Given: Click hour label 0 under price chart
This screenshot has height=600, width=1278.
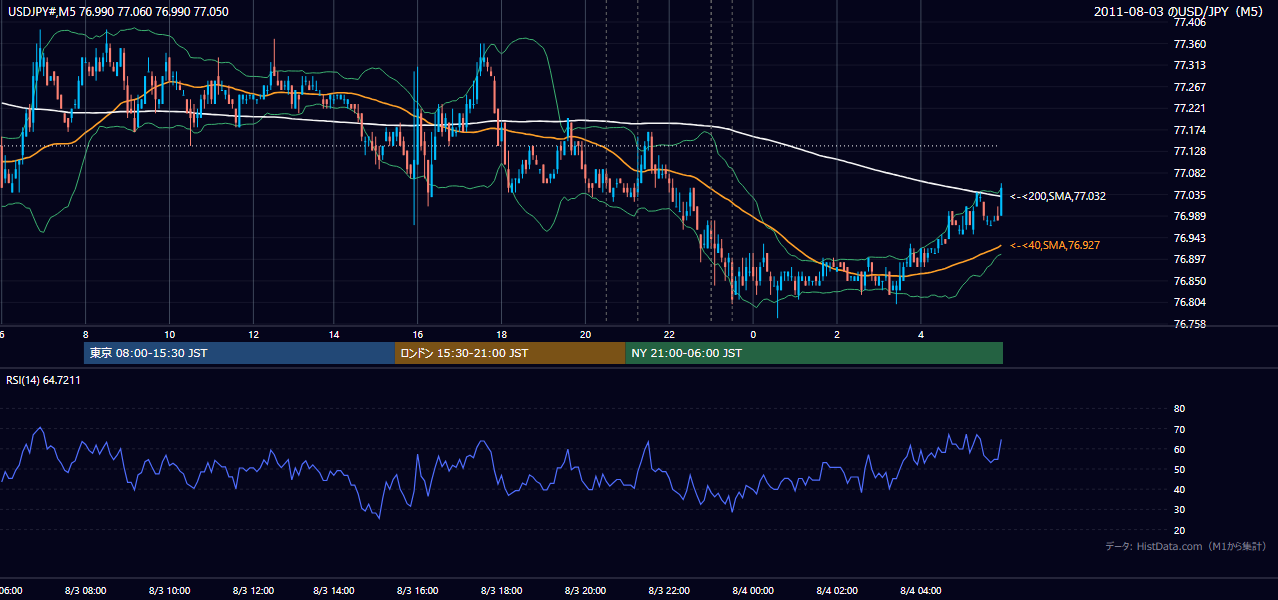Looking at the screenshot, I should click(x=753, y=335).
